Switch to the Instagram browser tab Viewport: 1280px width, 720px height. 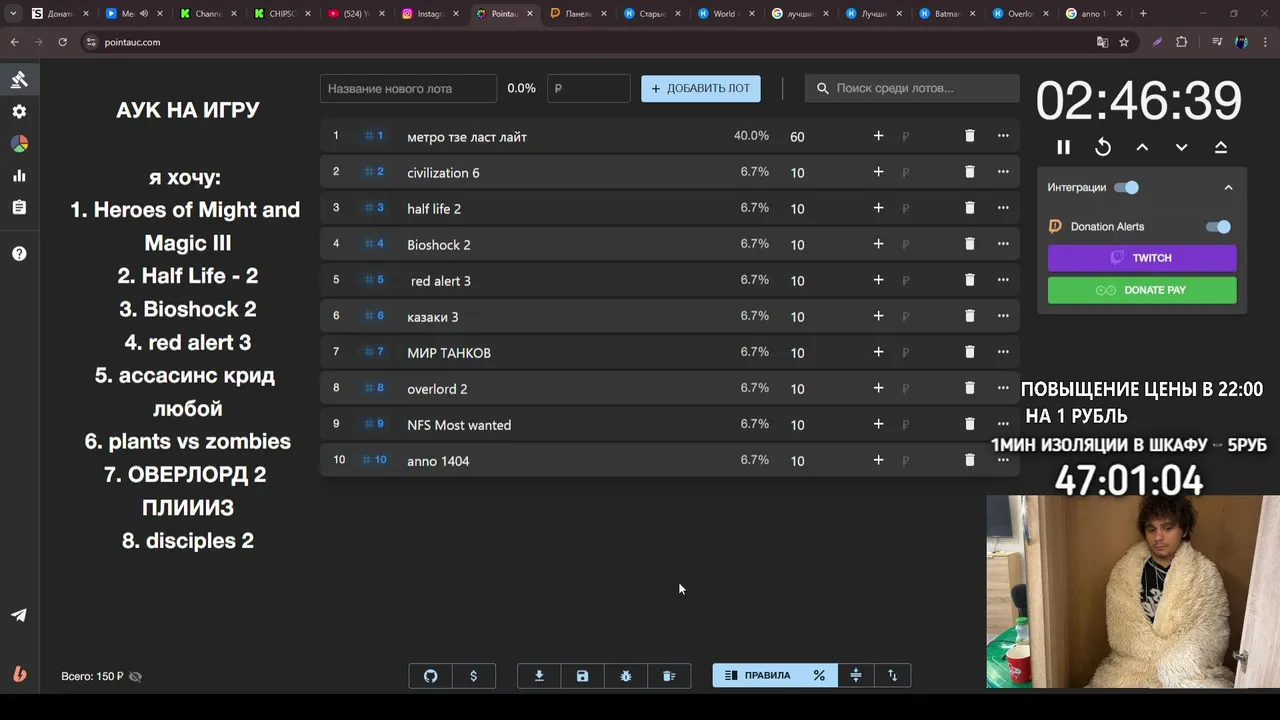pos(428,14)
